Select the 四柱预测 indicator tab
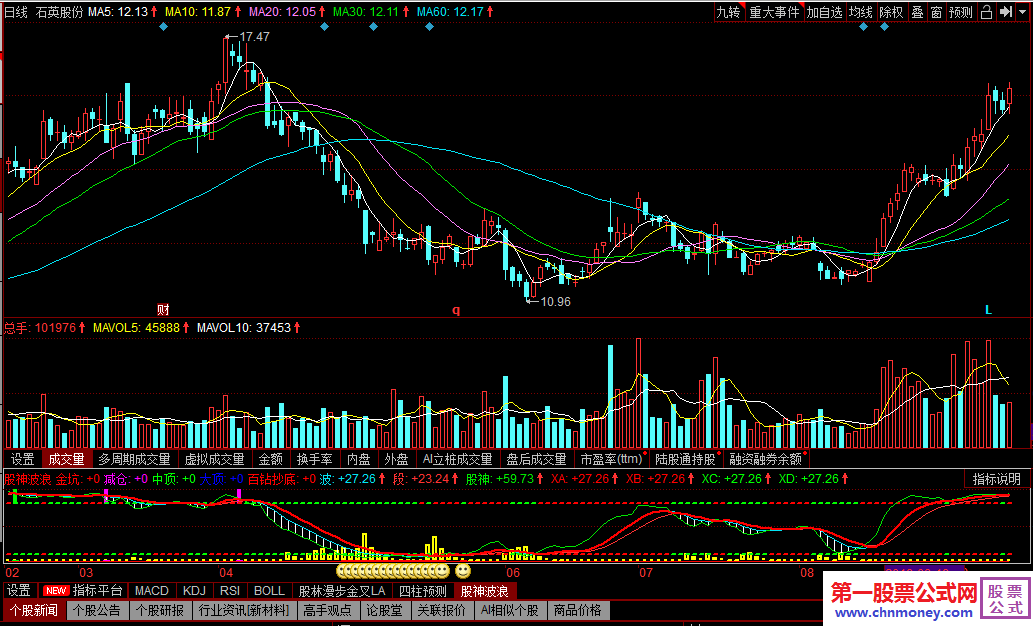The image size is (1033, 626). pyautogui.click(x=423, y=591)
